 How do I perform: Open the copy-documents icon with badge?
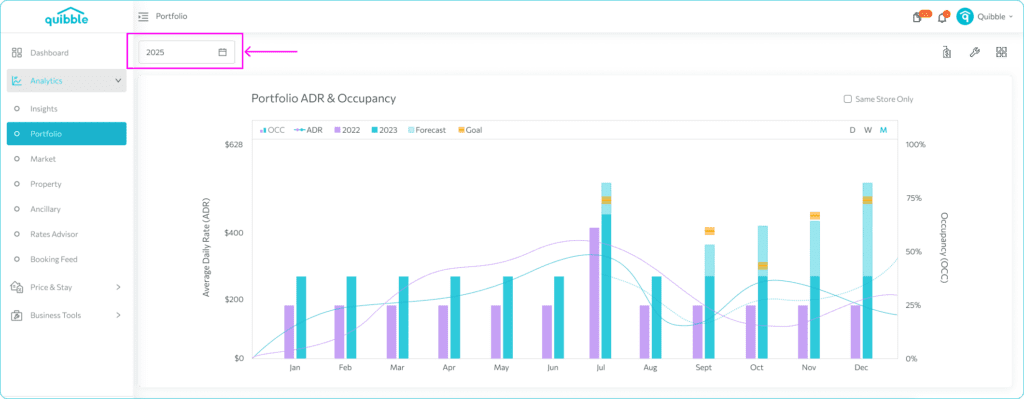pos(918,17)
